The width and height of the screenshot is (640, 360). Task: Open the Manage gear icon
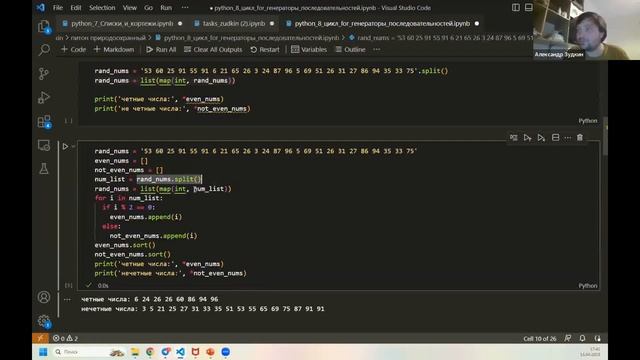click(44, 321)
